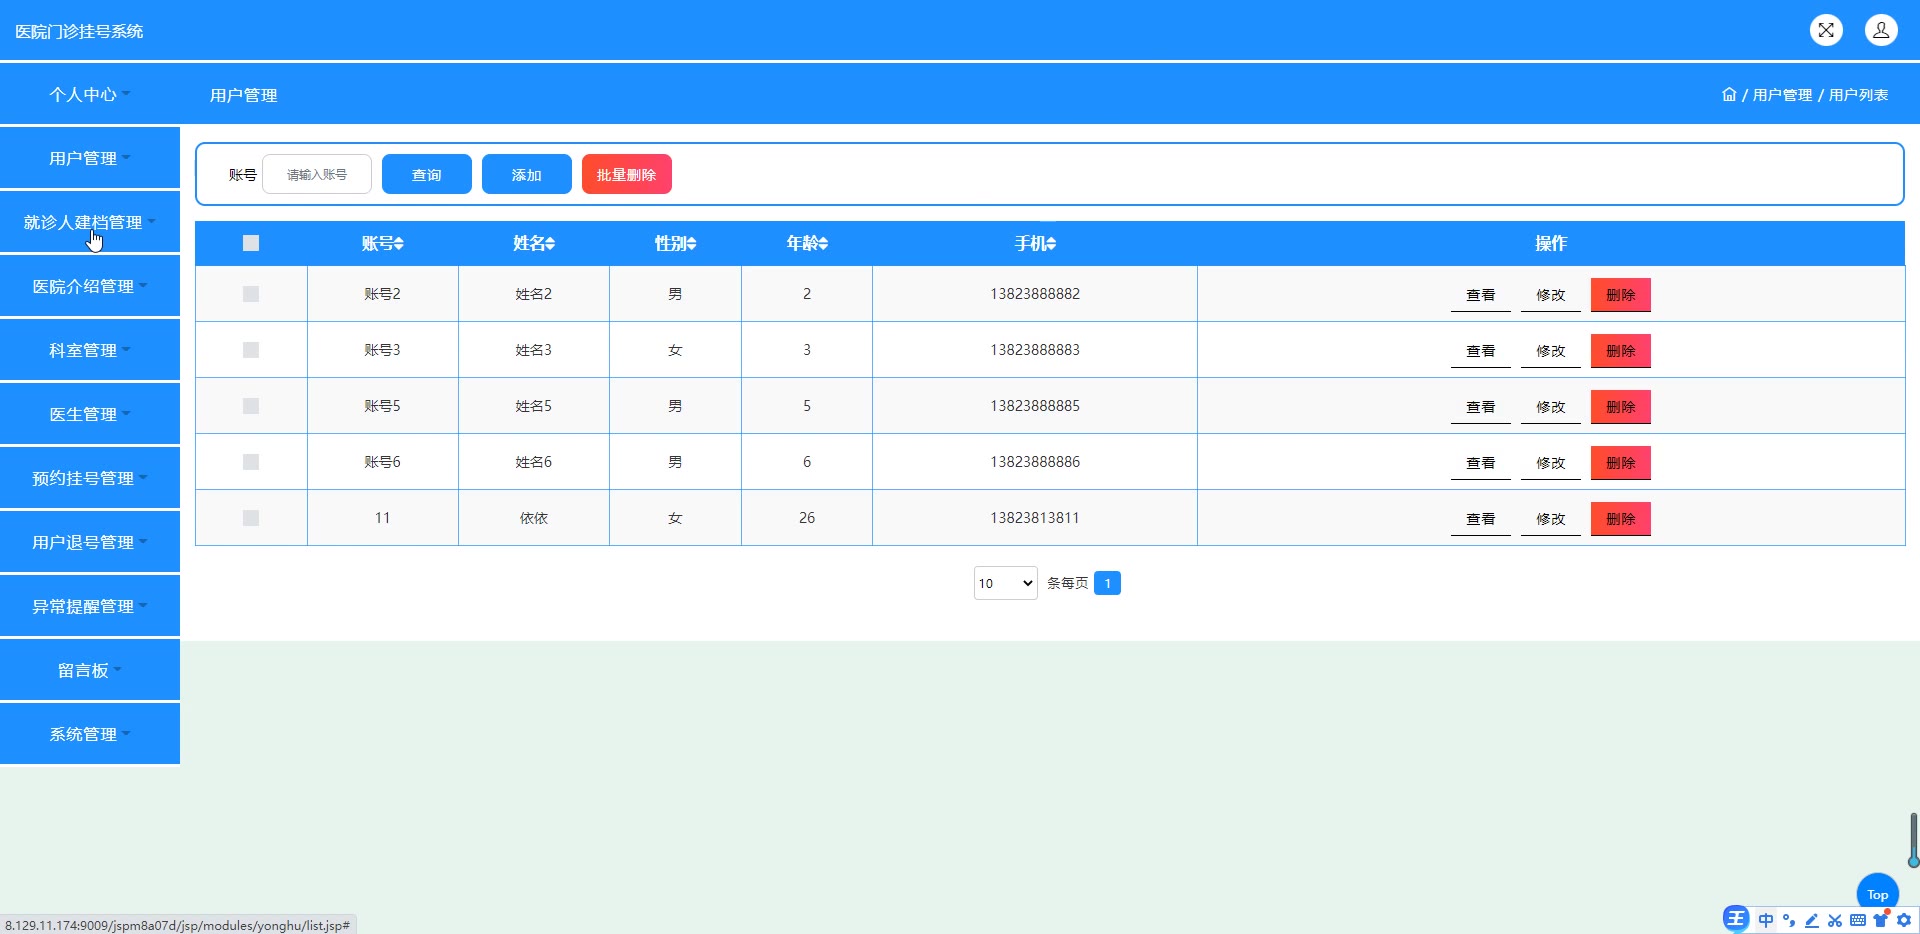The image size is (1920, 934).
Task: Click the thermometer-shaped slider widget at right edge
Action: (1913, 840)
